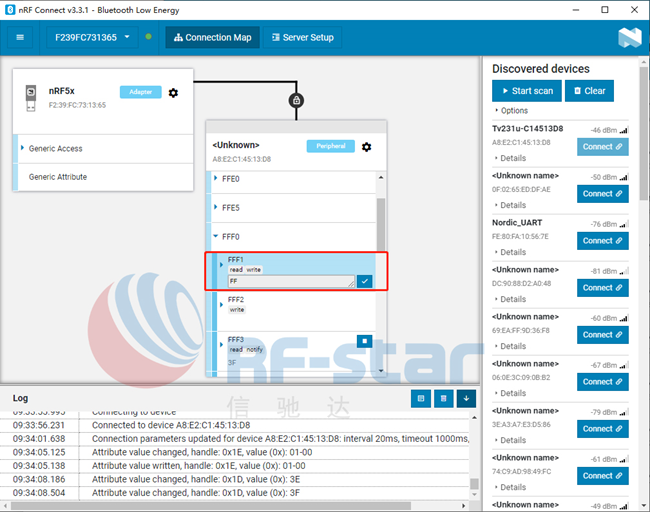650x512 pixels.
Task: Show Details for DC:90:88:D2:A0:48 device
Action: [510, 299]
